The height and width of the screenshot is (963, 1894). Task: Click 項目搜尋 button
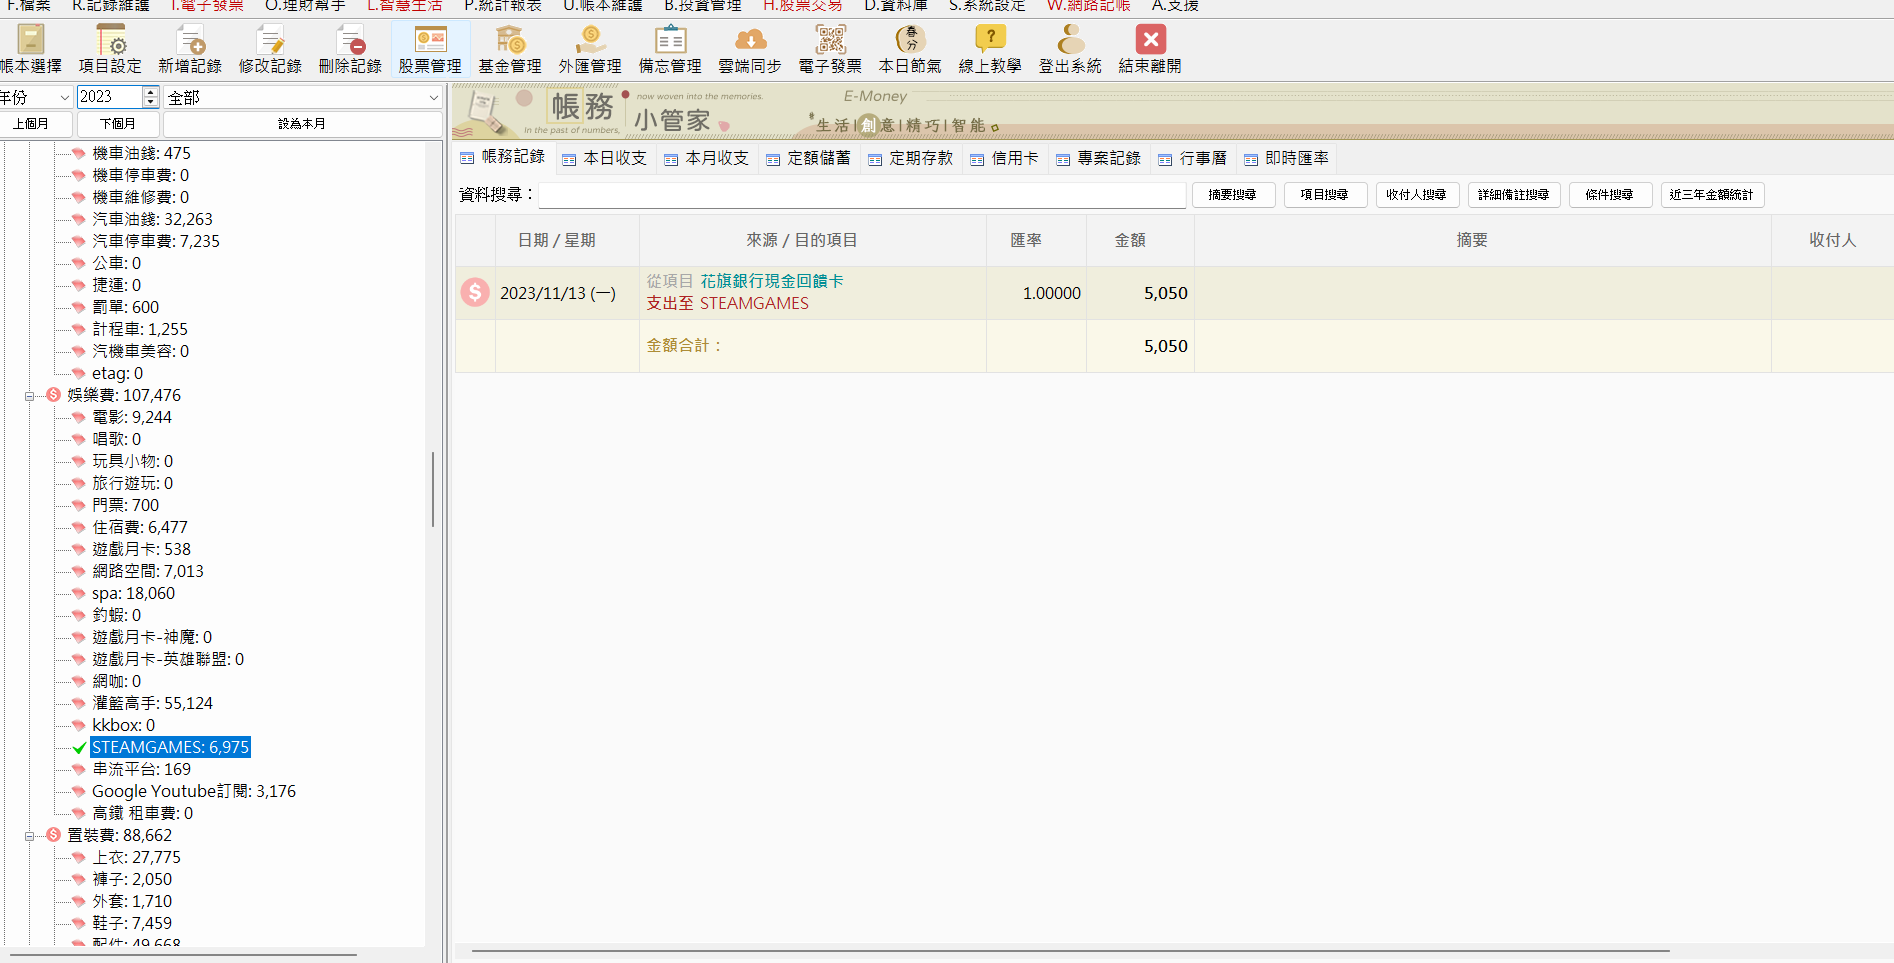tap(1324, 195)
